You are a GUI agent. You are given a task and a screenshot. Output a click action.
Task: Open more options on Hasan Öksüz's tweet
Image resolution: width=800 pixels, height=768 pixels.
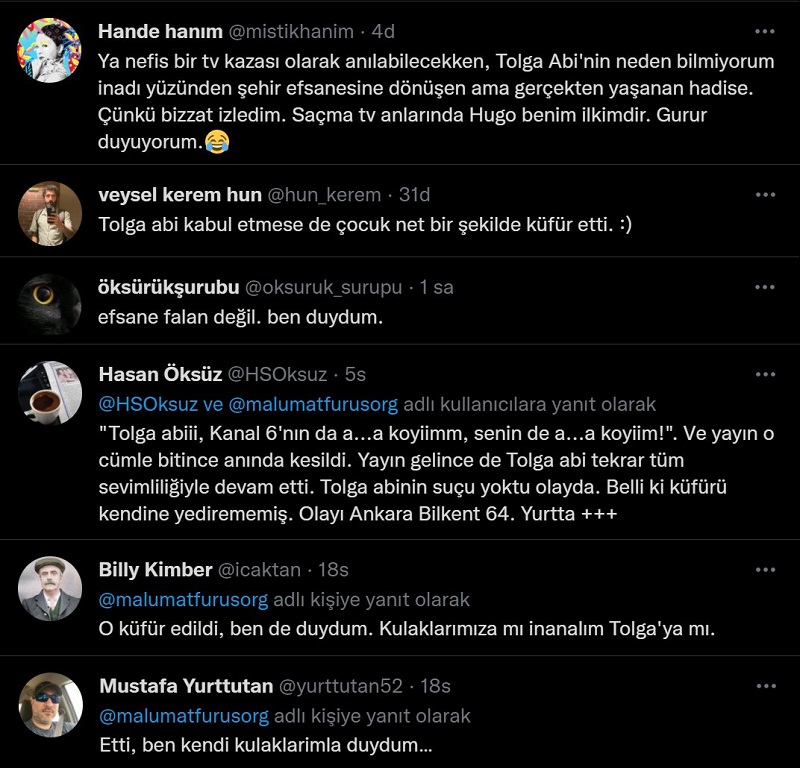click(765, 374)
